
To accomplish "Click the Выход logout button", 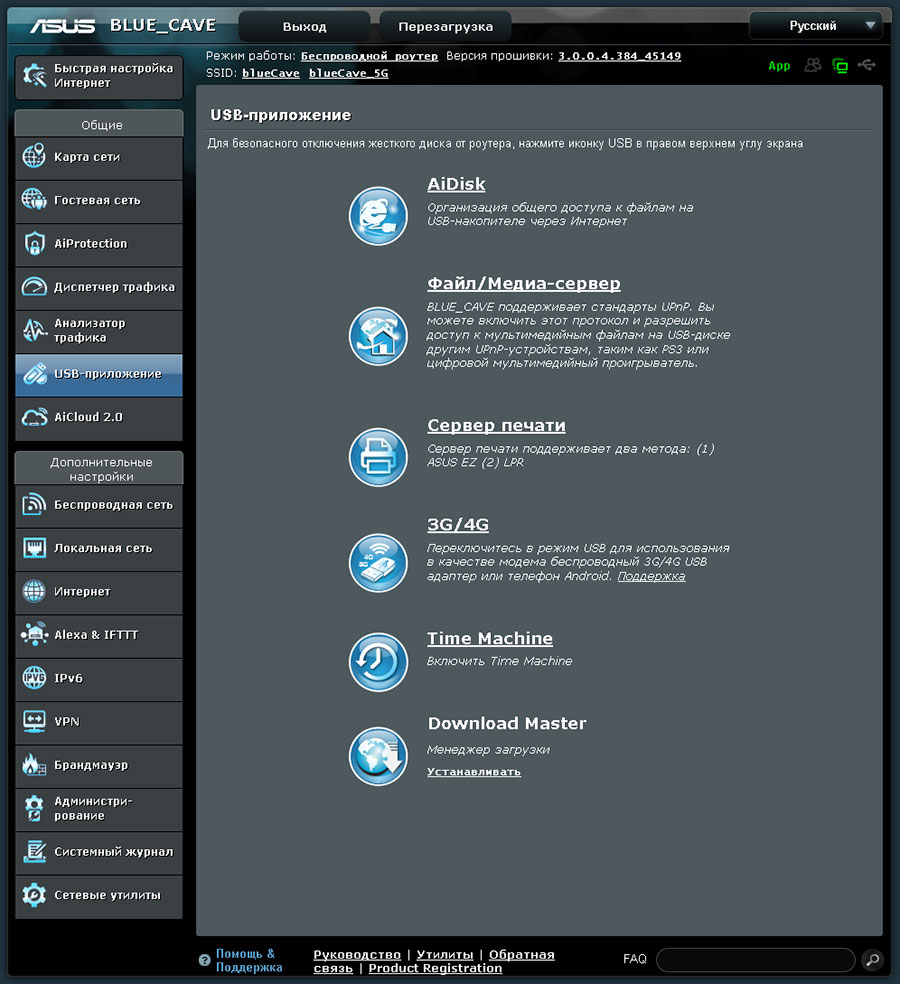I will (304, 26).
